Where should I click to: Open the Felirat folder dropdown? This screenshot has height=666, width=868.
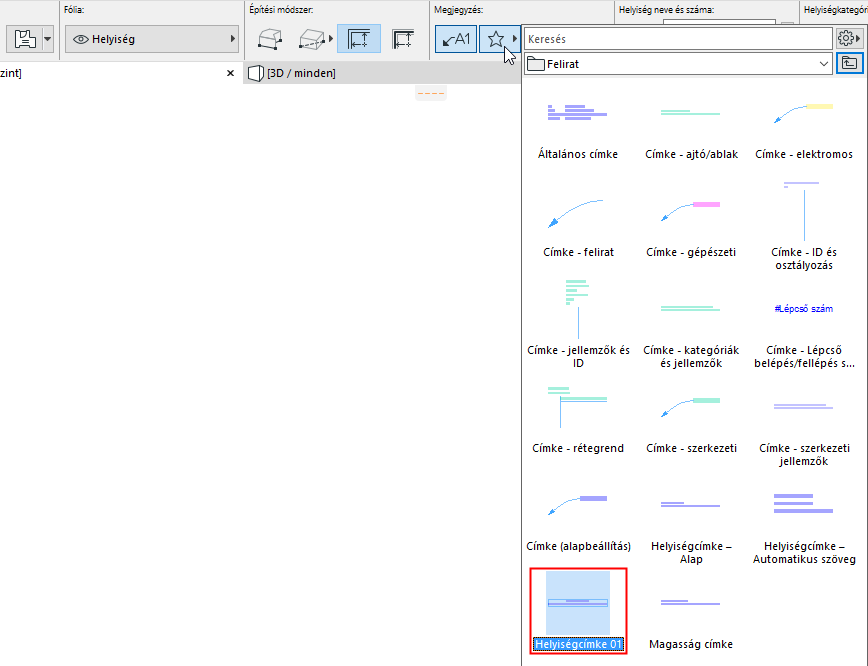(678, 64)
